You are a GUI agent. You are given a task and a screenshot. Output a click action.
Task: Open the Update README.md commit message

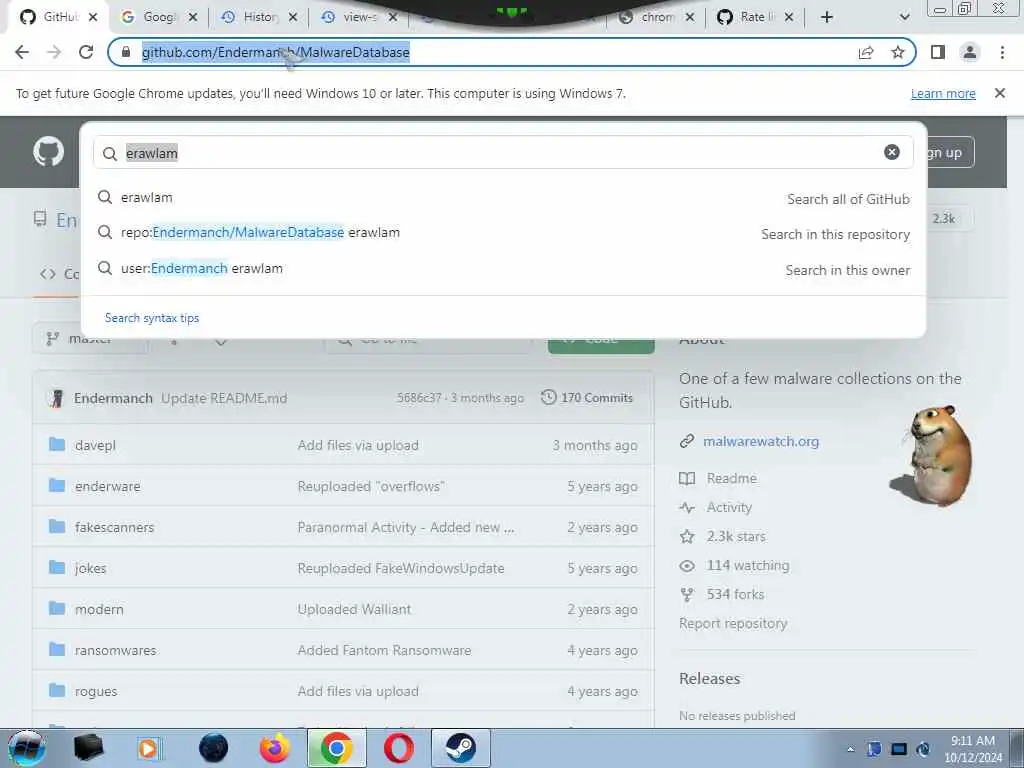click(x=224, y=398)
